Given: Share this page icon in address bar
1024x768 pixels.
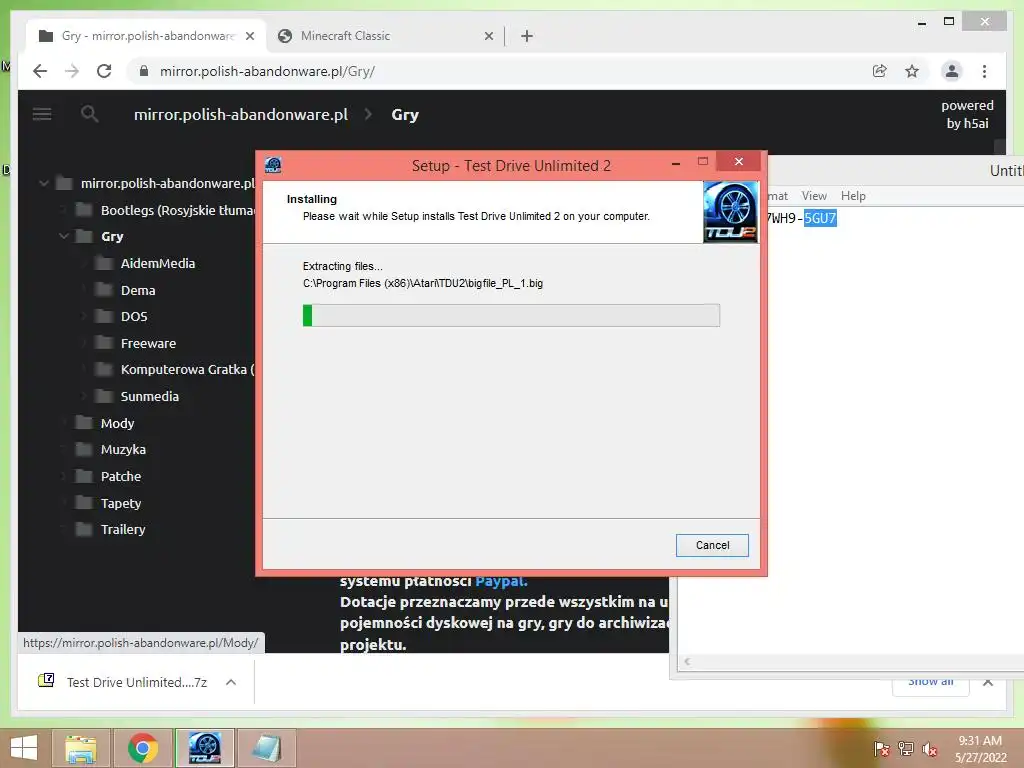Looking at the screenshot, I should [x=880, y=71].
